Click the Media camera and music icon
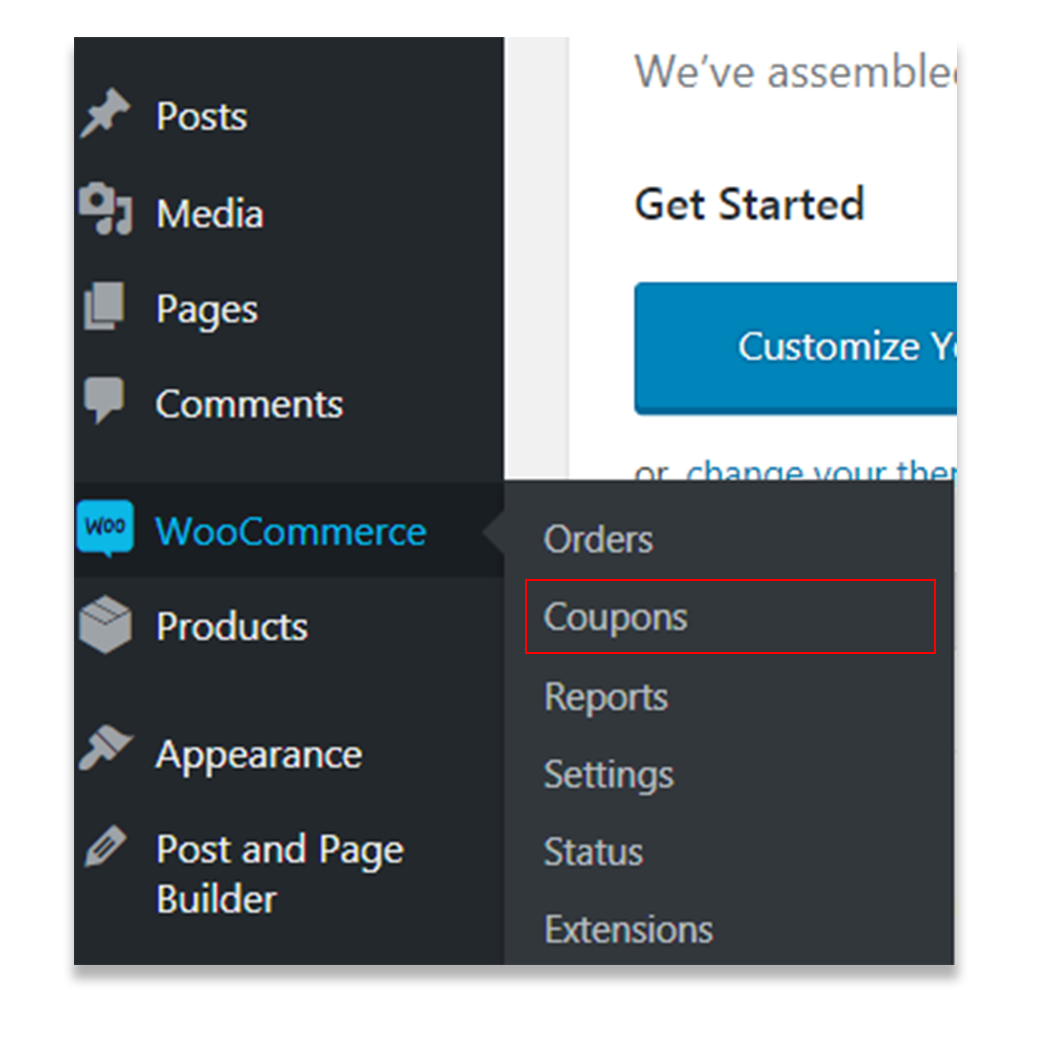The width and height of the screenshot is (1056, 1056). (x=106, y=209)
